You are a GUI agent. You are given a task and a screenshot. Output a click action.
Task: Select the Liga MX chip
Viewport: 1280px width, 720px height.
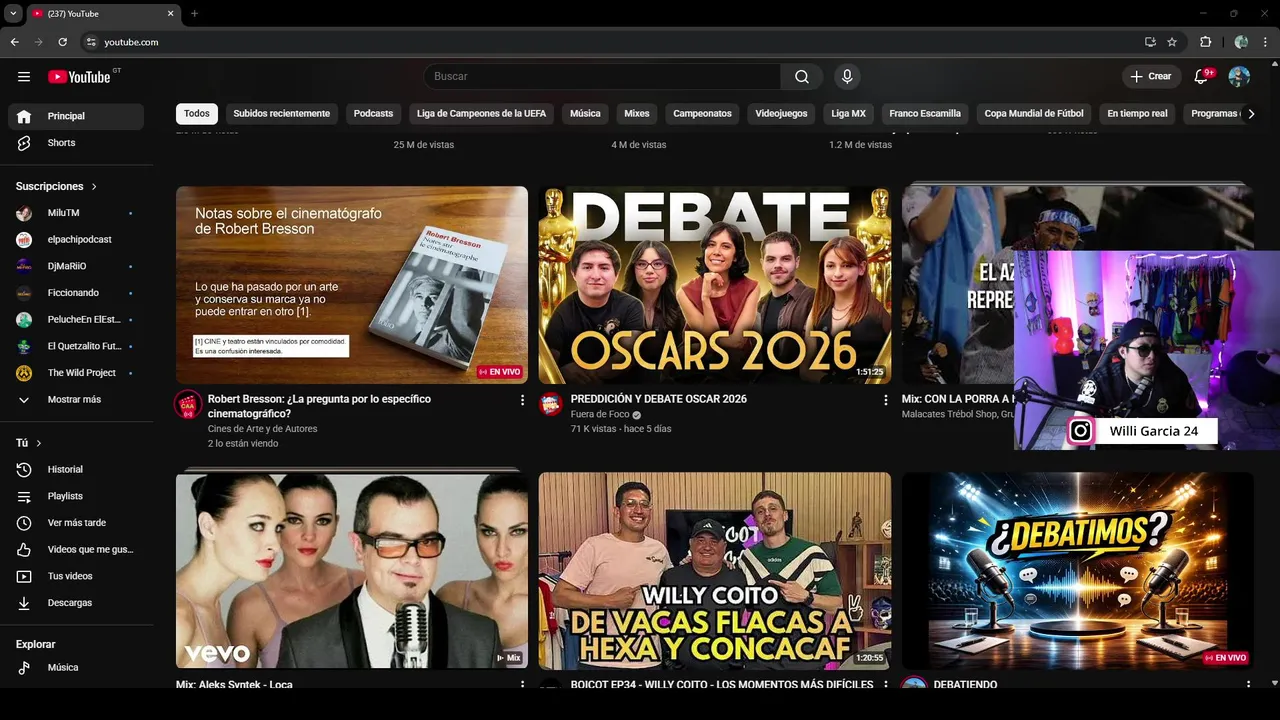[x=848, y=114]
